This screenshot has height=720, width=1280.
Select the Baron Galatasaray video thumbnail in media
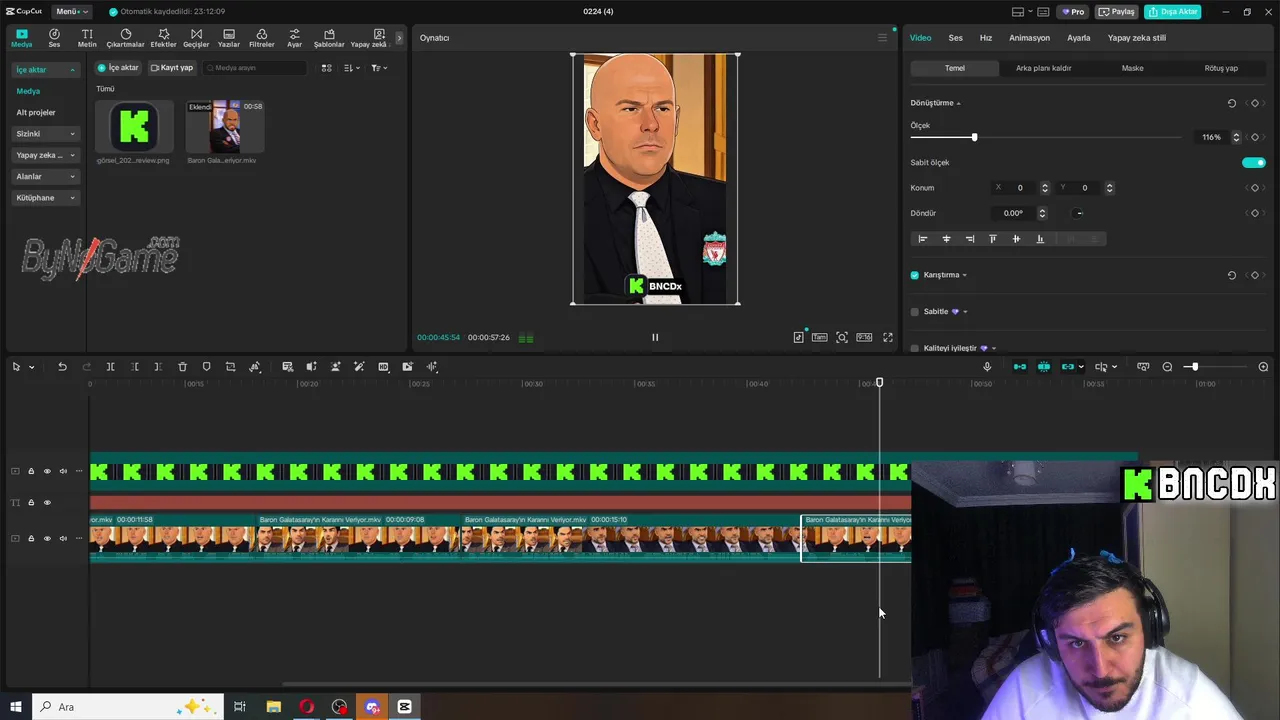coord(225,127)
